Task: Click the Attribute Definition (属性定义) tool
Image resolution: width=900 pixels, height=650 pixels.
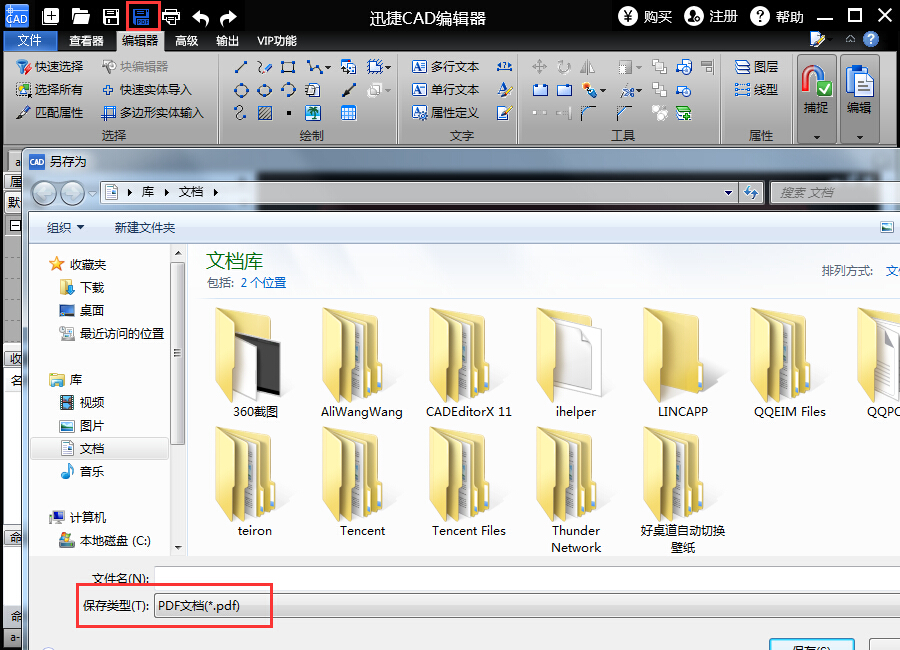Action: (445, 113)
